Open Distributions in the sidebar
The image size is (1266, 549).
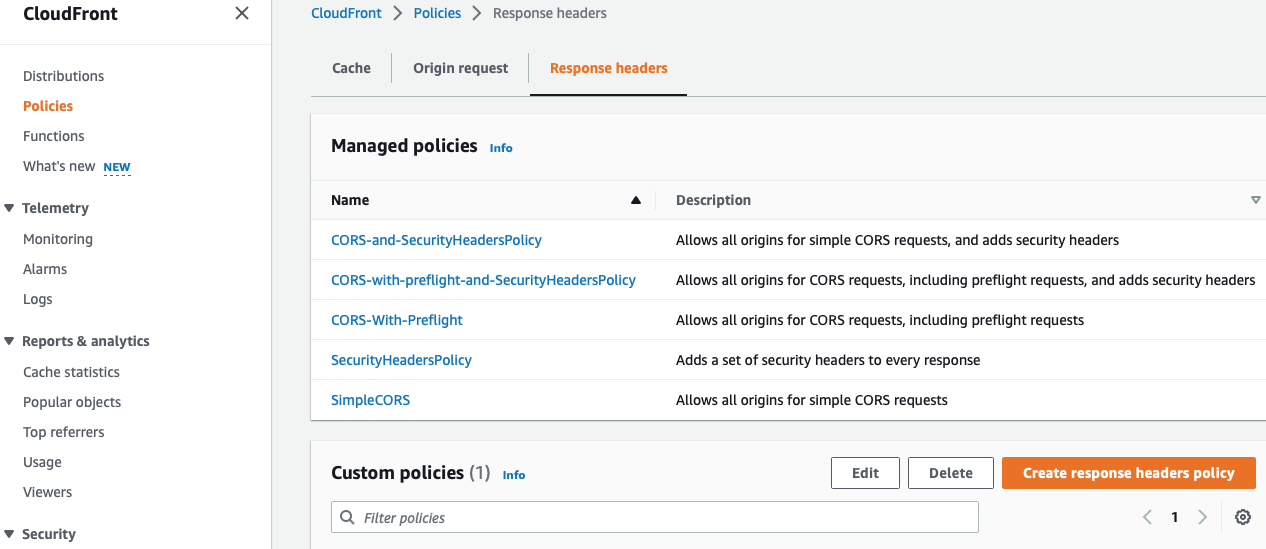tap(63, 76)
